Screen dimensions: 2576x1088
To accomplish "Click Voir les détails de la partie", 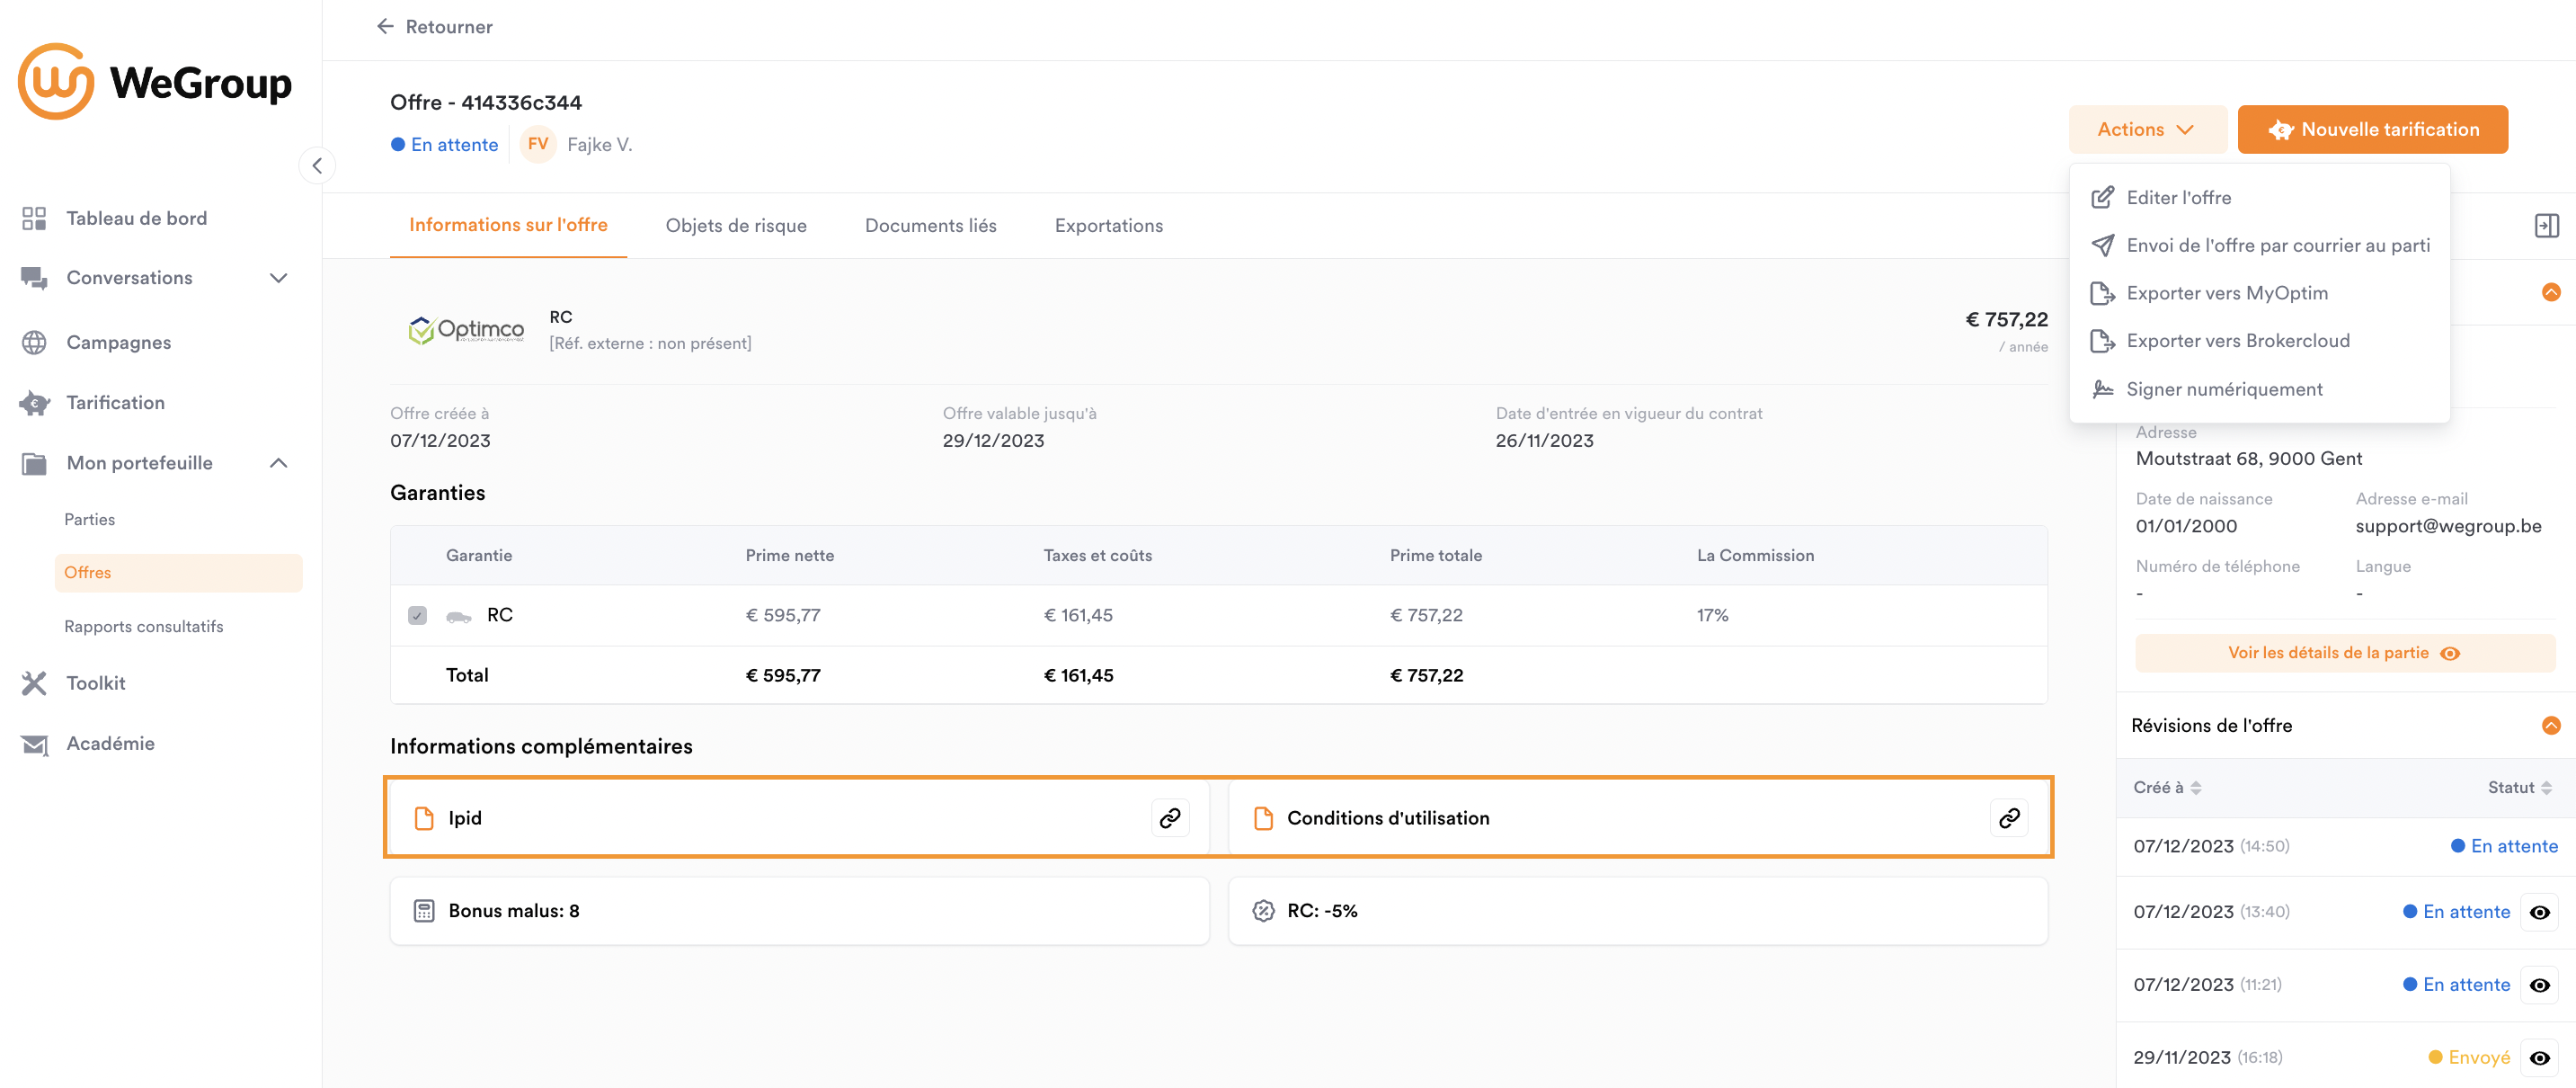I will pyautogui.click(x=2344, y=653).
